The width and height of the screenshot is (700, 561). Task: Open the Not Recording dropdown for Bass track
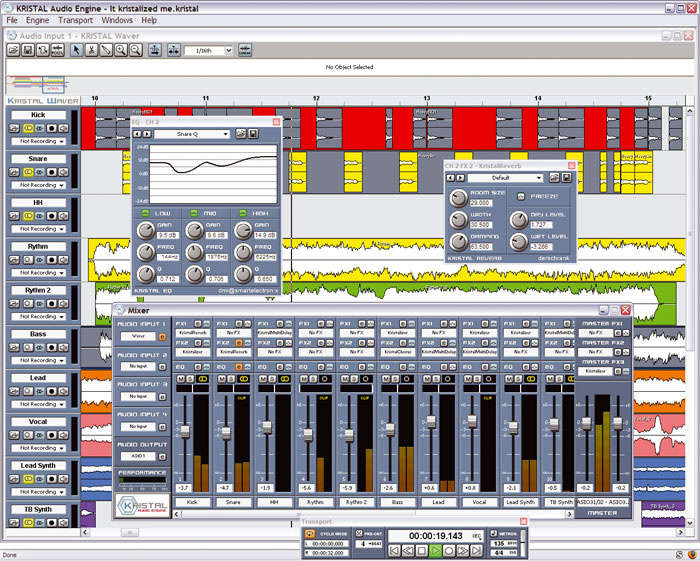[x=38, y=360]
